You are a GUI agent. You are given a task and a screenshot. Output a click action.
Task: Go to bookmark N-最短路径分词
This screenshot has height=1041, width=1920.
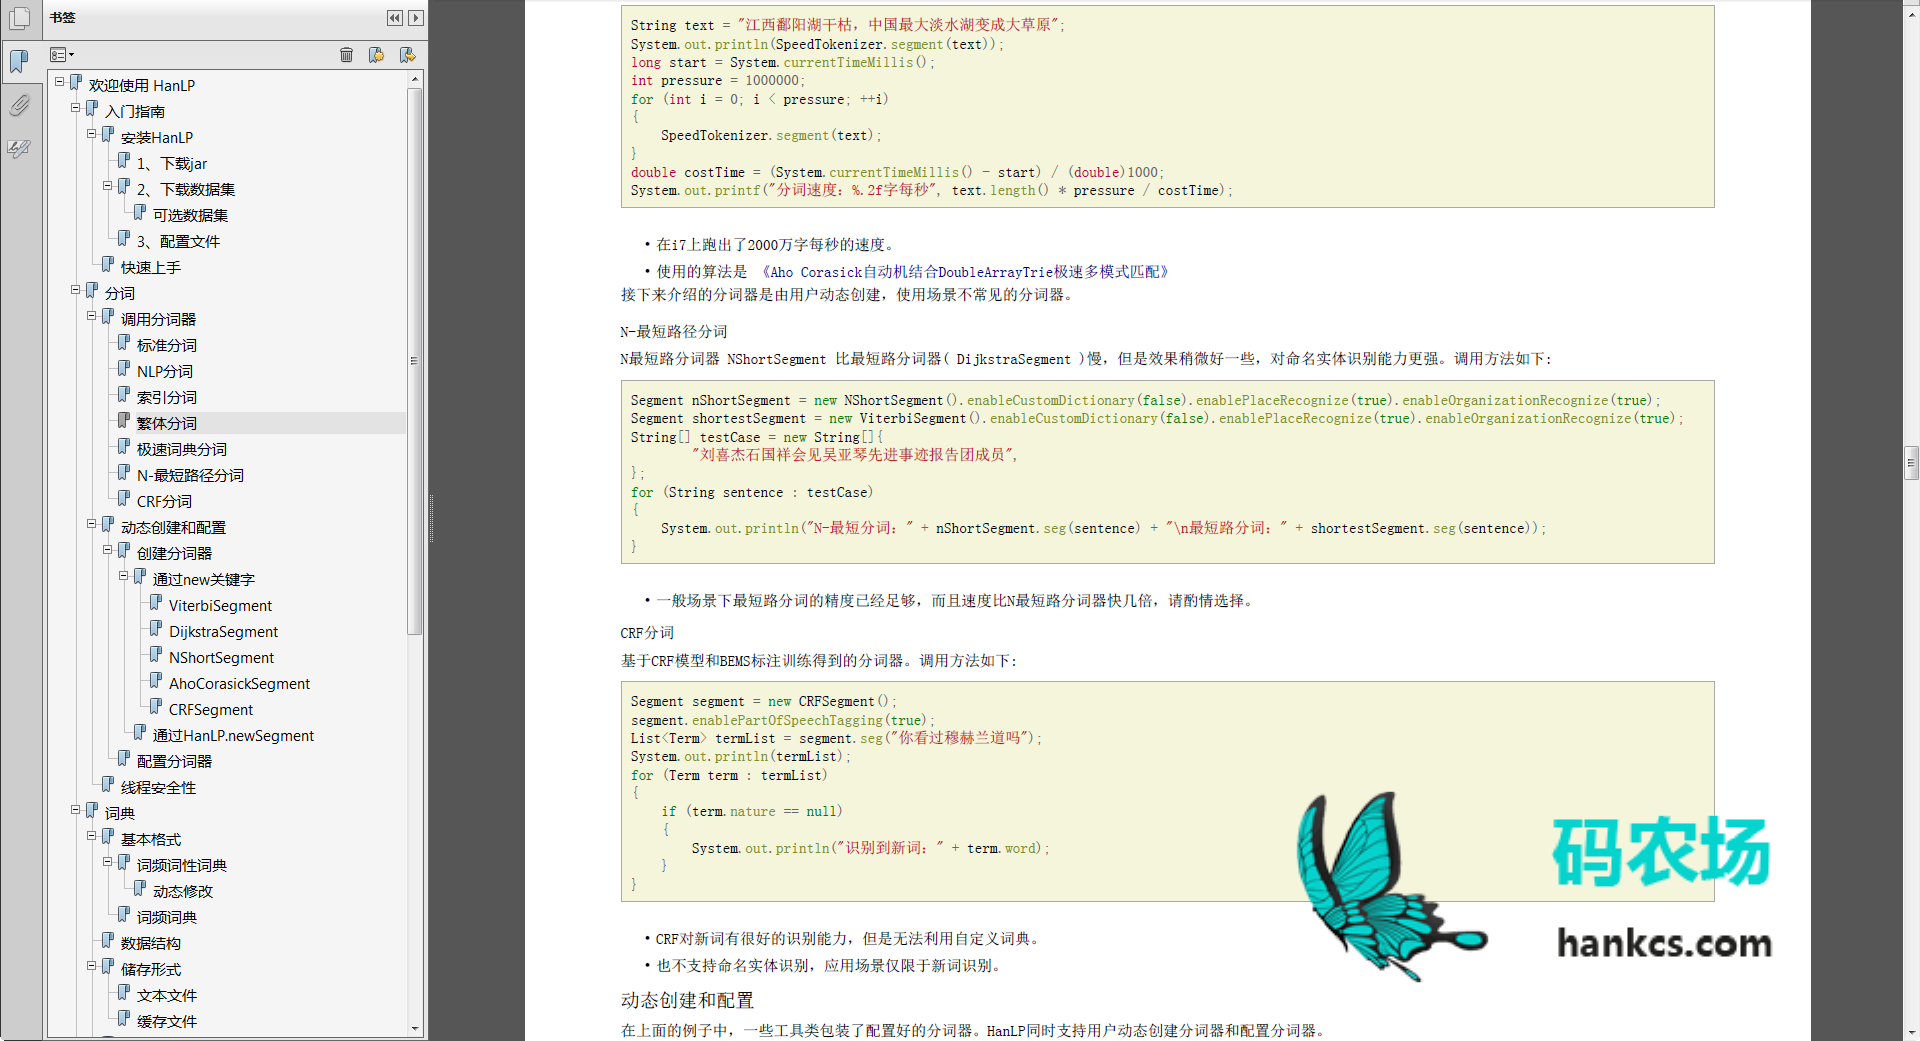coord(190,476)
